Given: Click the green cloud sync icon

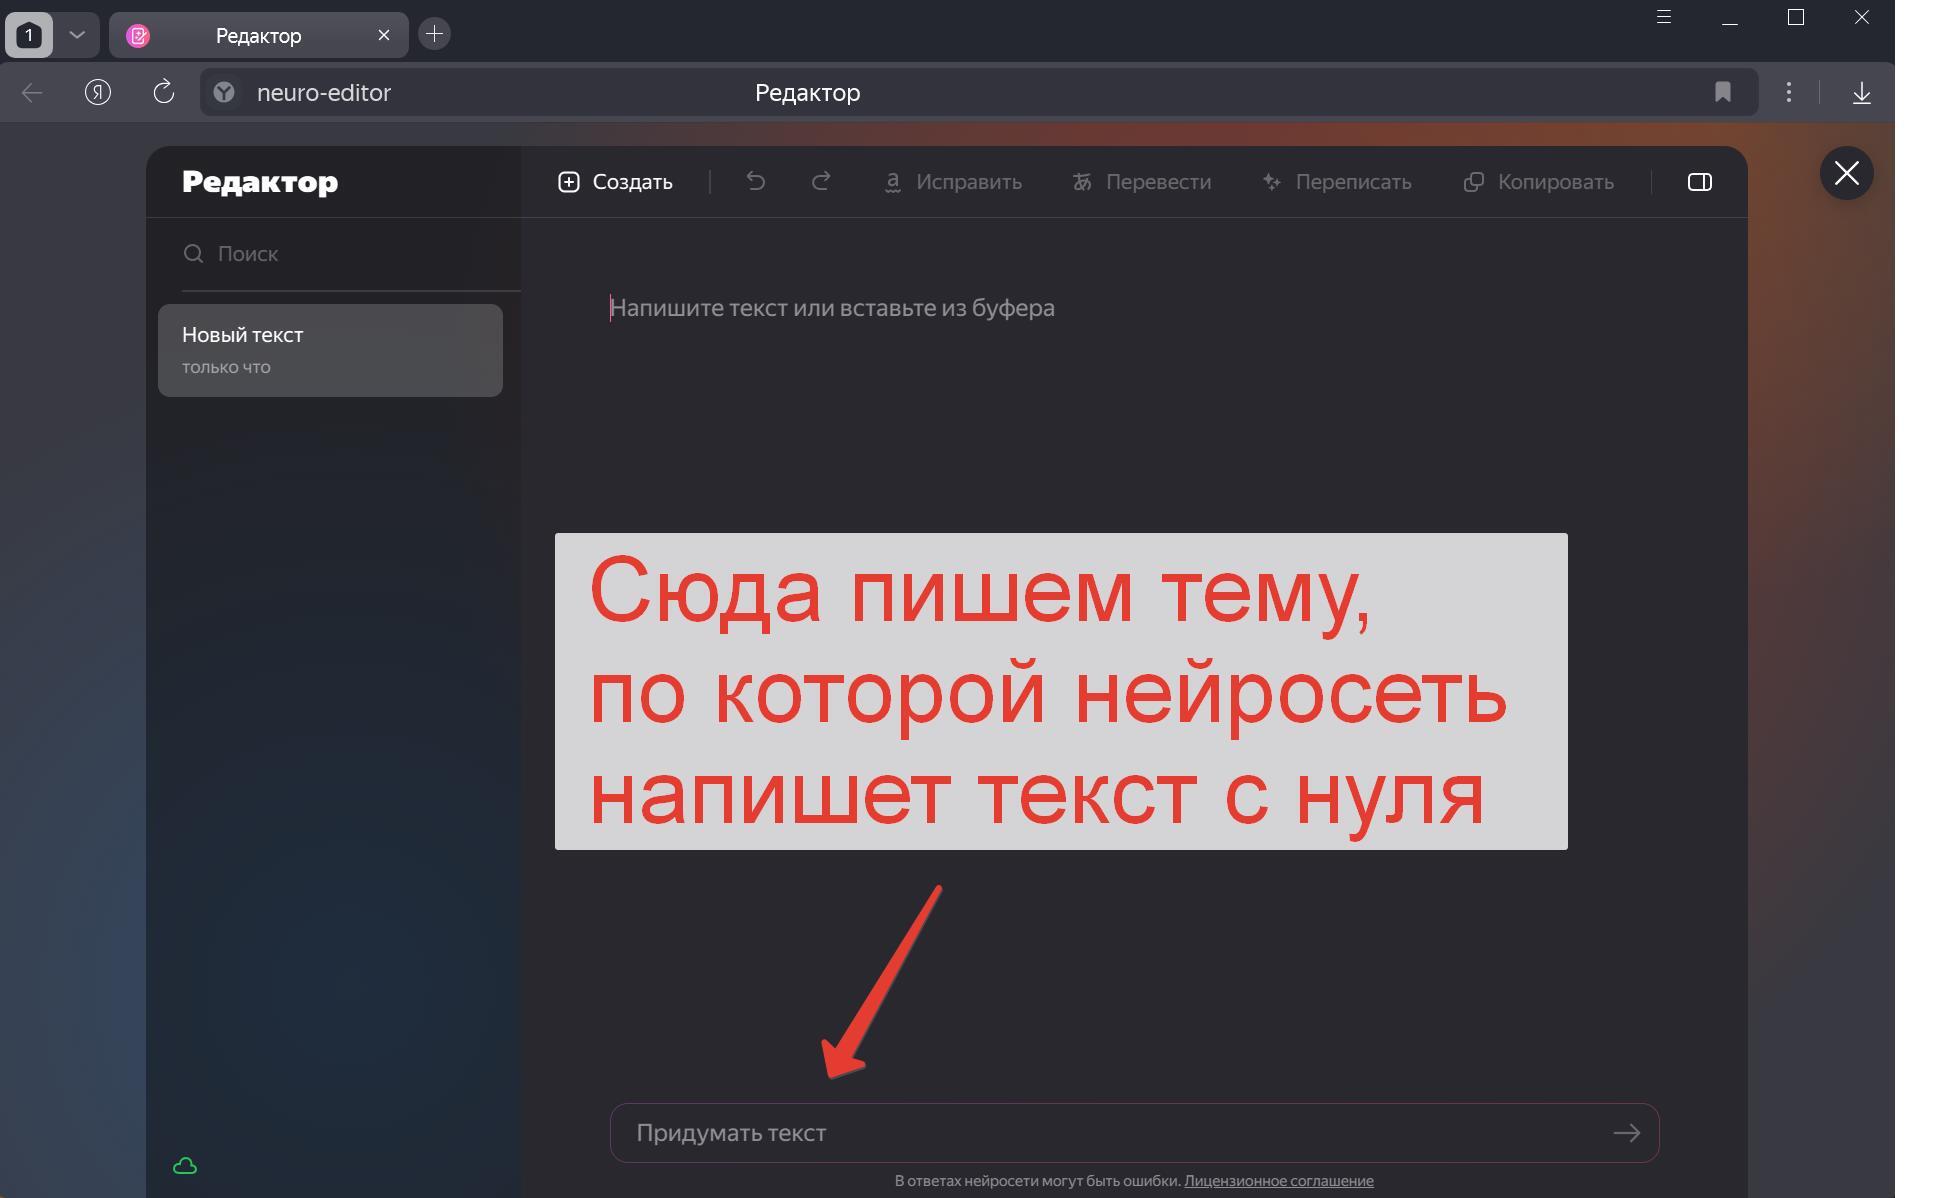Looking at the screenshot, I should point(185,1166).
